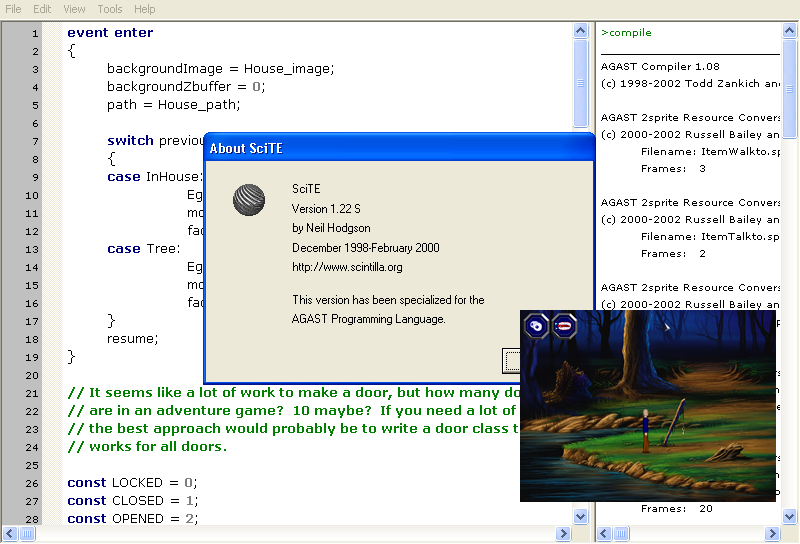
Task: Open the View menu
Action: pos(74,9)
